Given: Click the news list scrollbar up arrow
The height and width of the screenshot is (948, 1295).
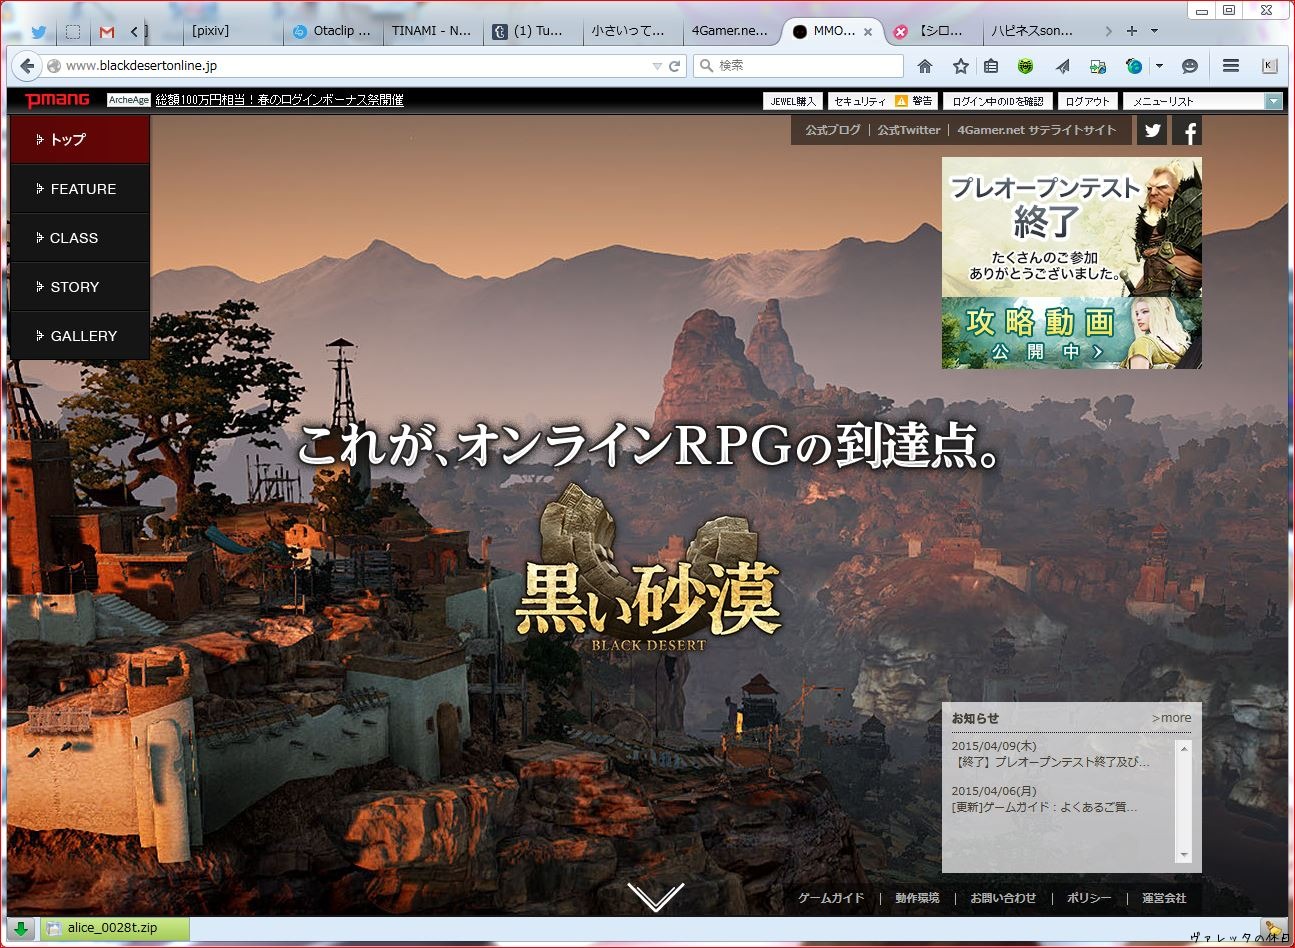Looking at the screenshot, I should click(x=1184, y=749).
